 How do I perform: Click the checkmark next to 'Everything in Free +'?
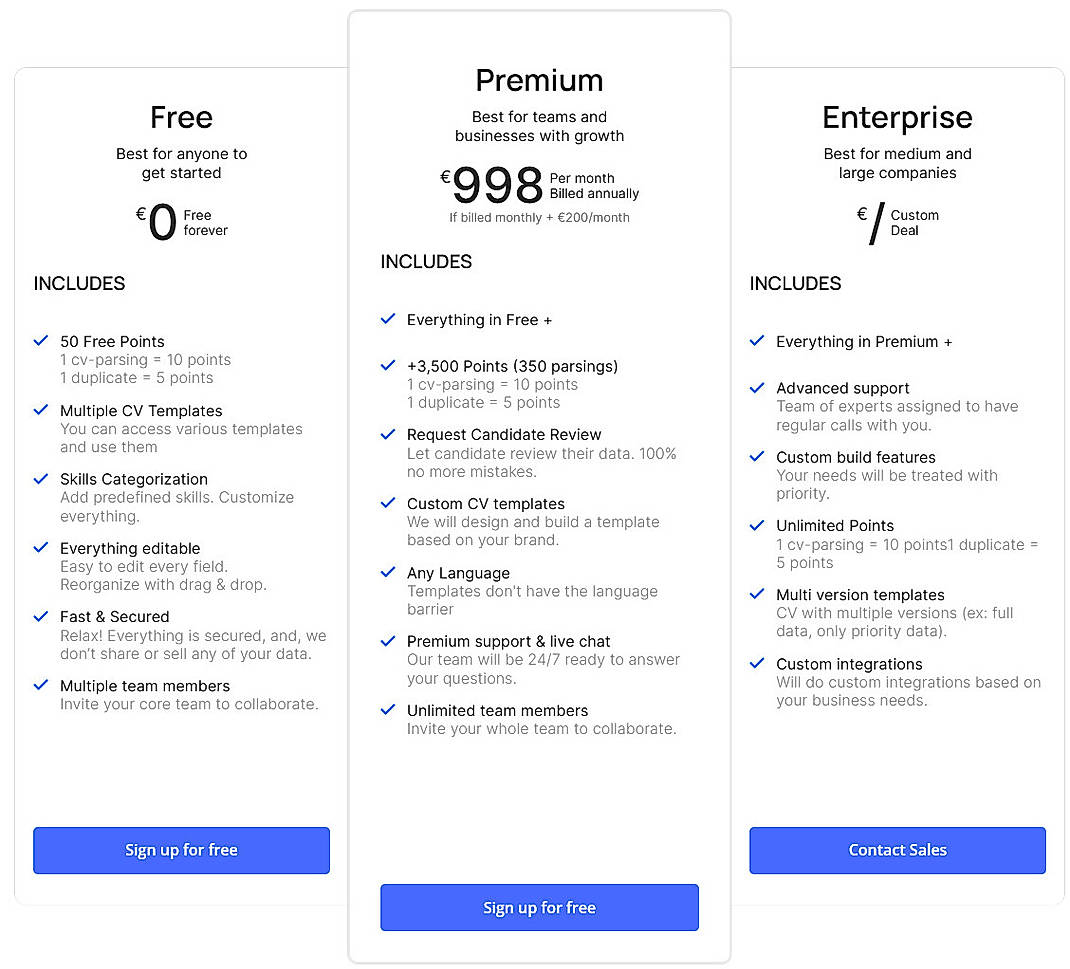coord(388,319)
